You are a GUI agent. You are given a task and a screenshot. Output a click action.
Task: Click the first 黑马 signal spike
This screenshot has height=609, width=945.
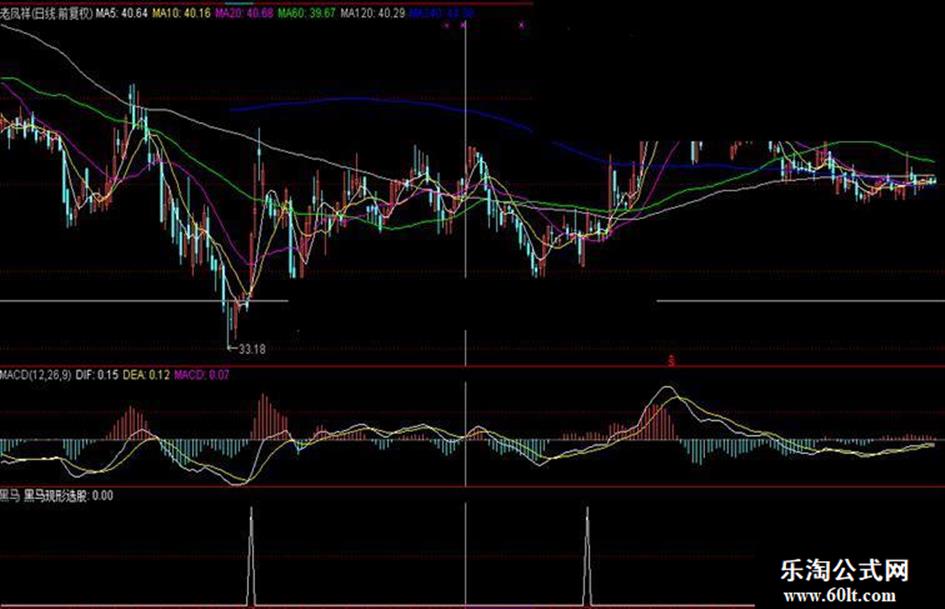tap(251, 556)
